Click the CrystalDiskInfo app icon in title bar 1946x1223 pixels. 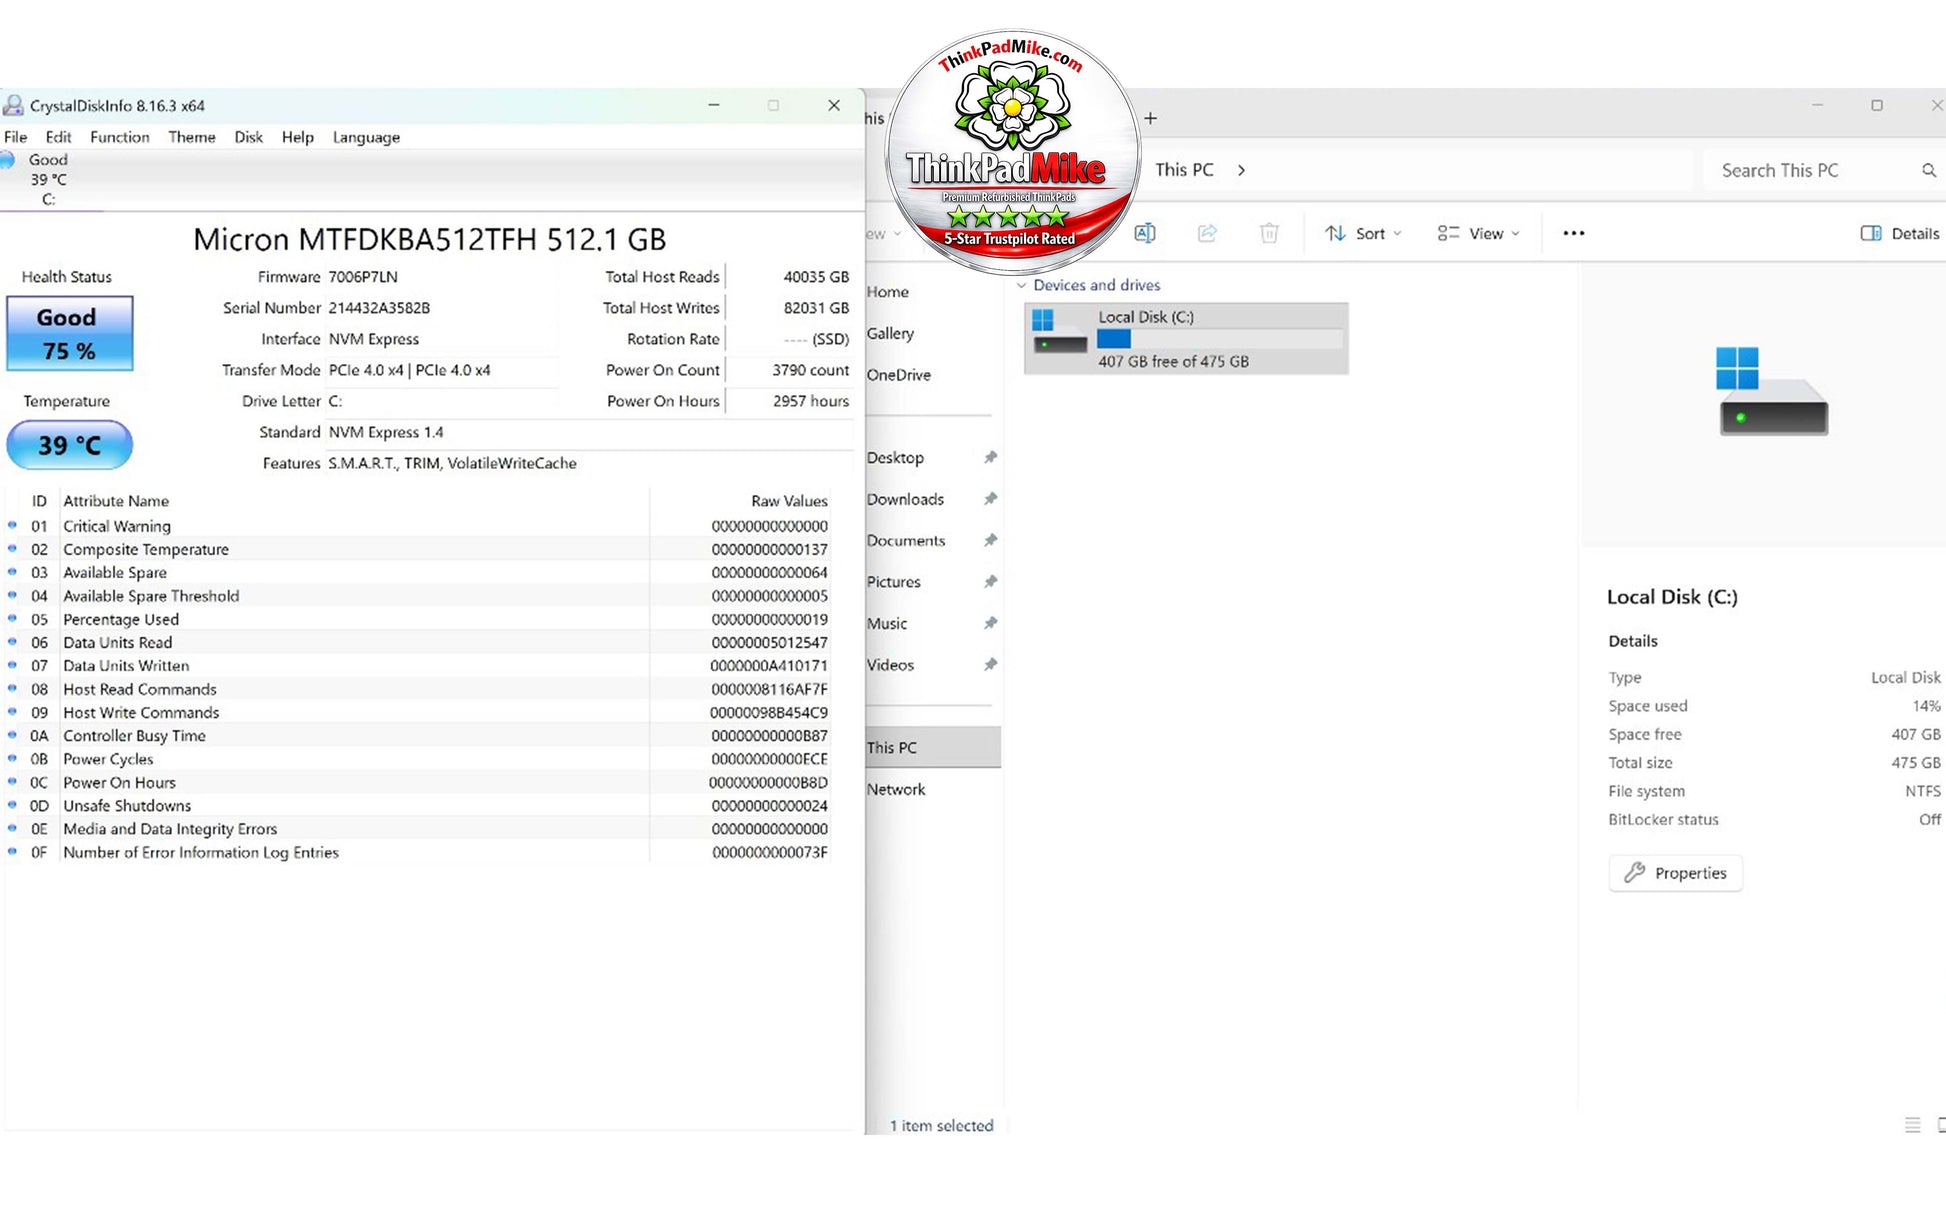(x=13, y=105)
